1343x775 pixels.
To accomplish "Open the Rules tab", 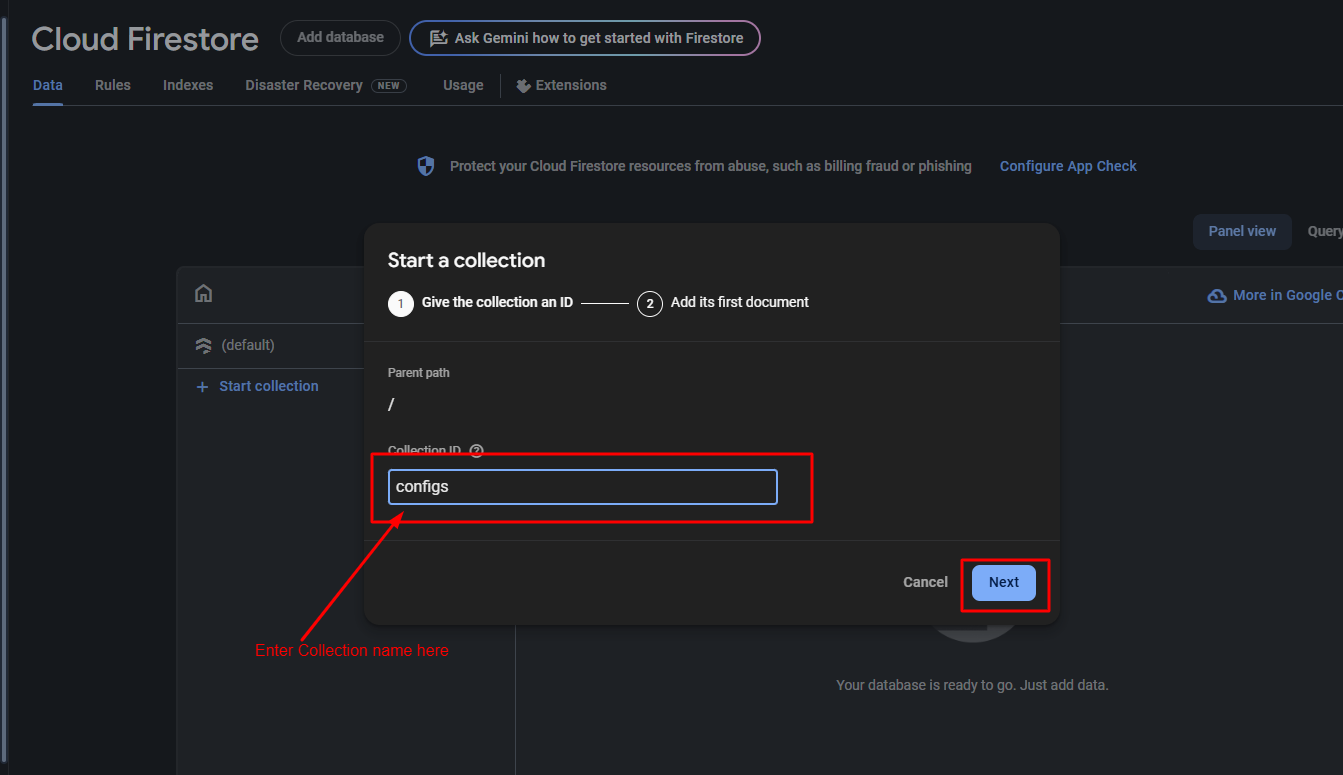I will [x=113, y=85].
